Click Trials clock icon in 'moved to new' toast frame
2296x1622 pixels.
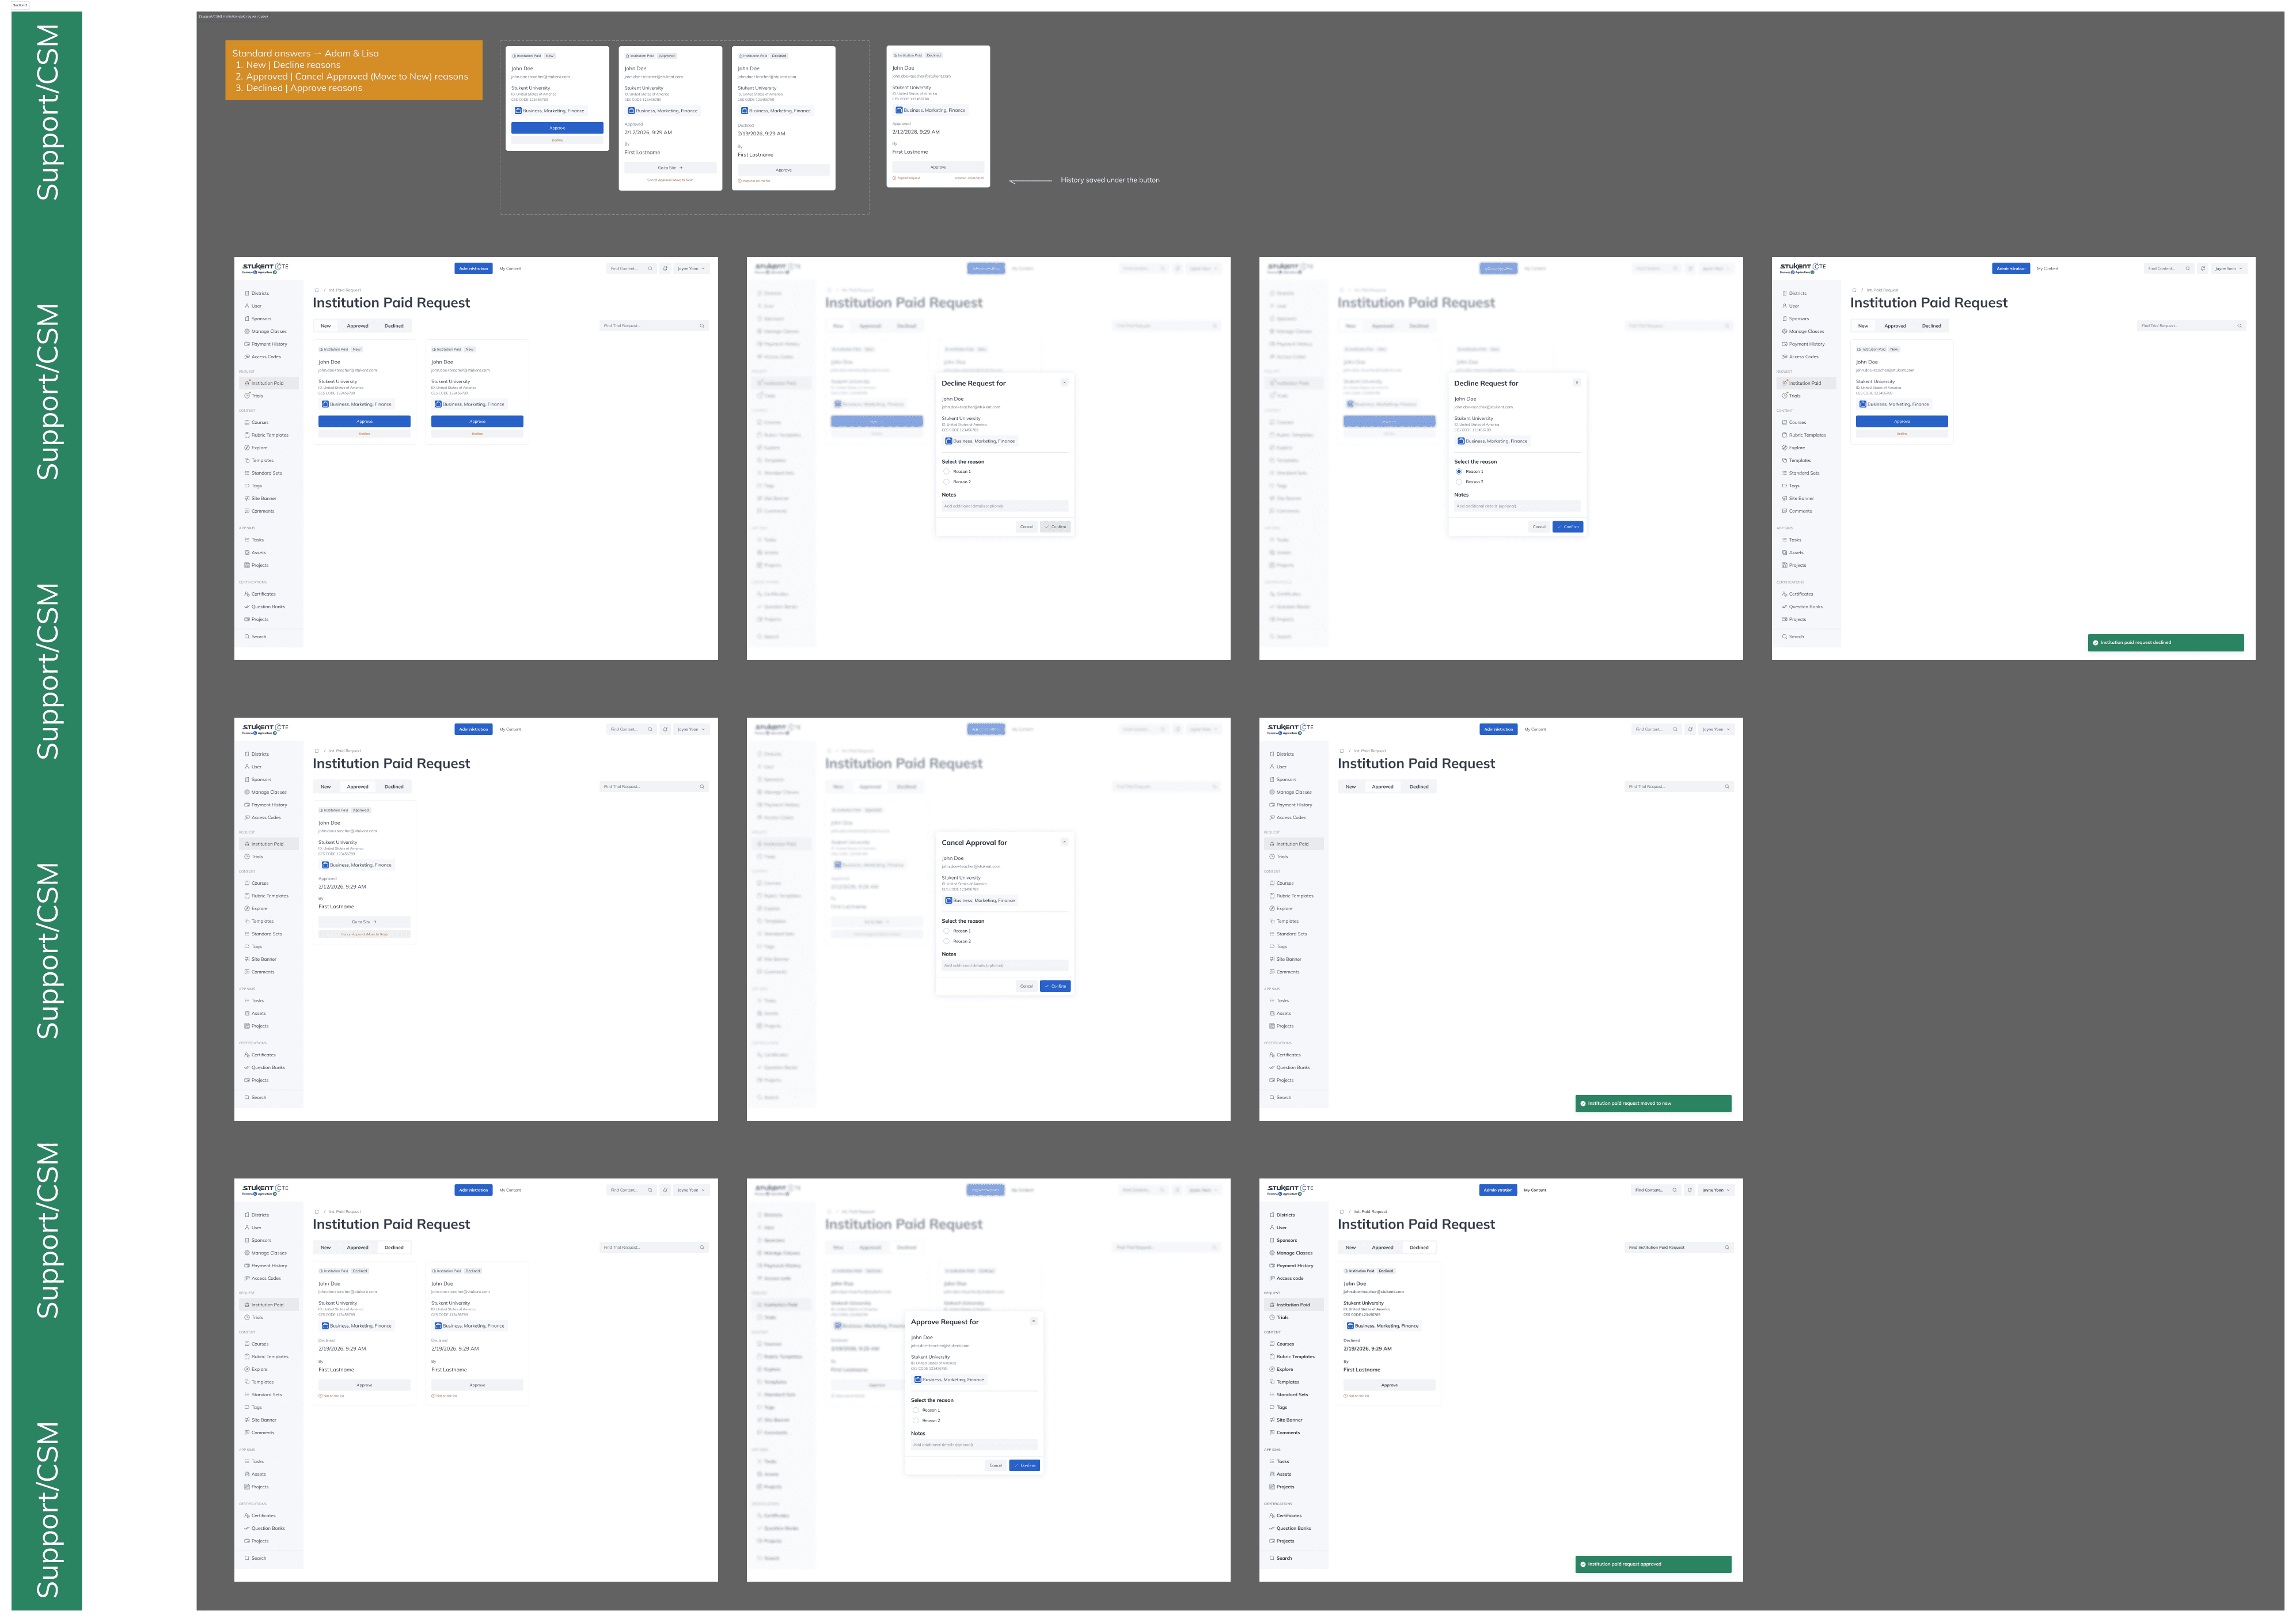(1272, 856)
